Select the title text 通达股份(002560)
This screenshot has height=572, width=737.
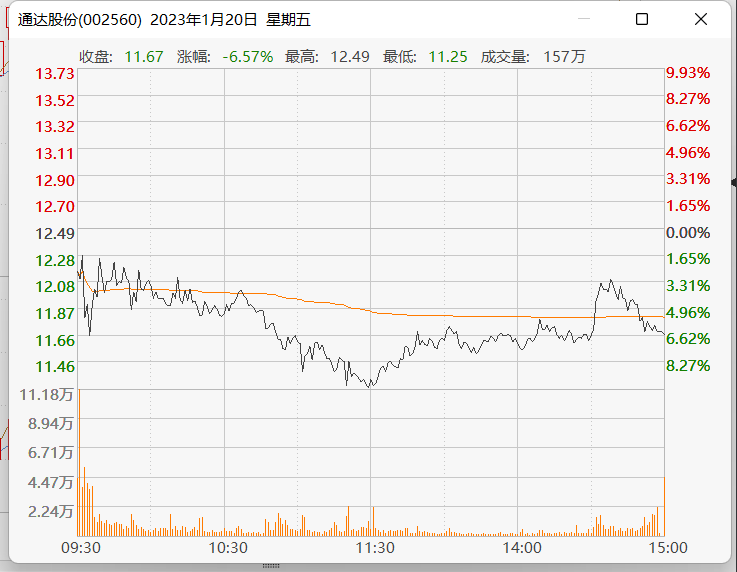coord(79,20)
